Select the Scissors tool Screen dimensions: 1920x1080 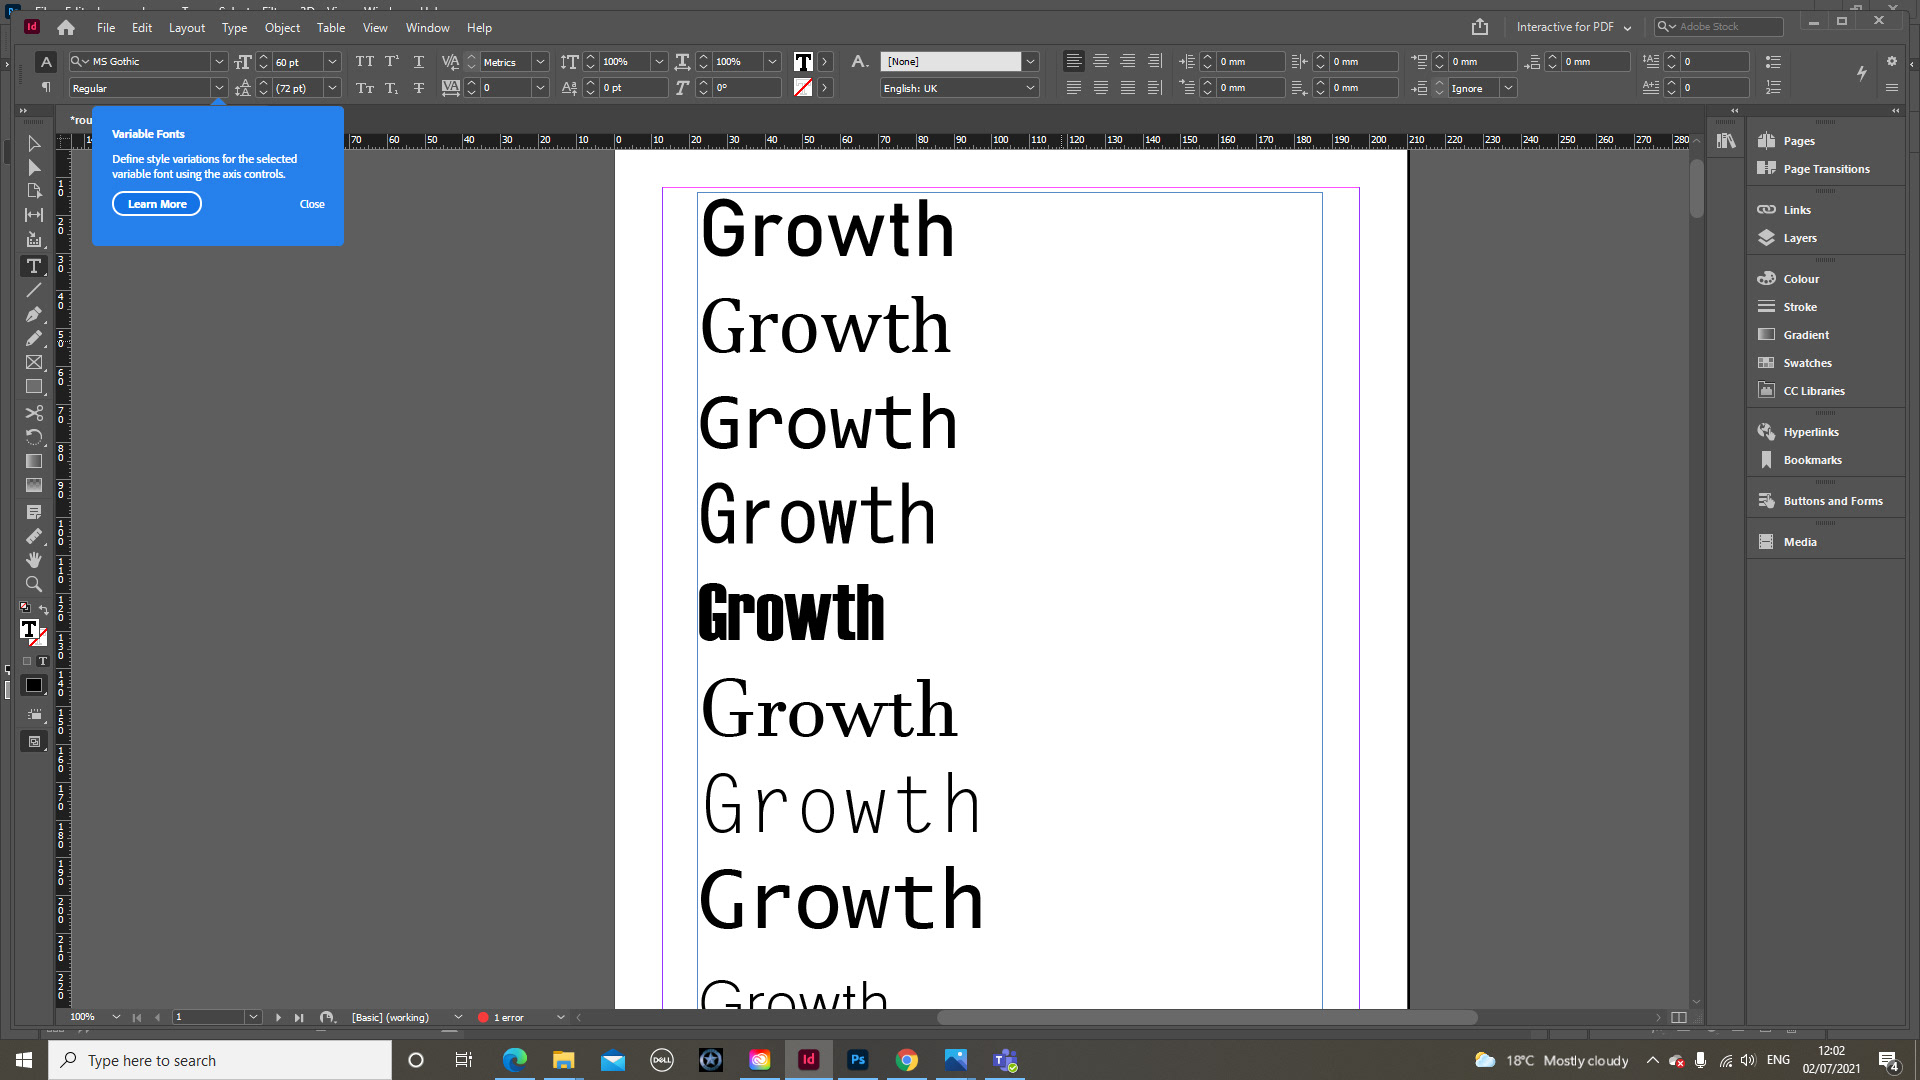pos(33,413)
